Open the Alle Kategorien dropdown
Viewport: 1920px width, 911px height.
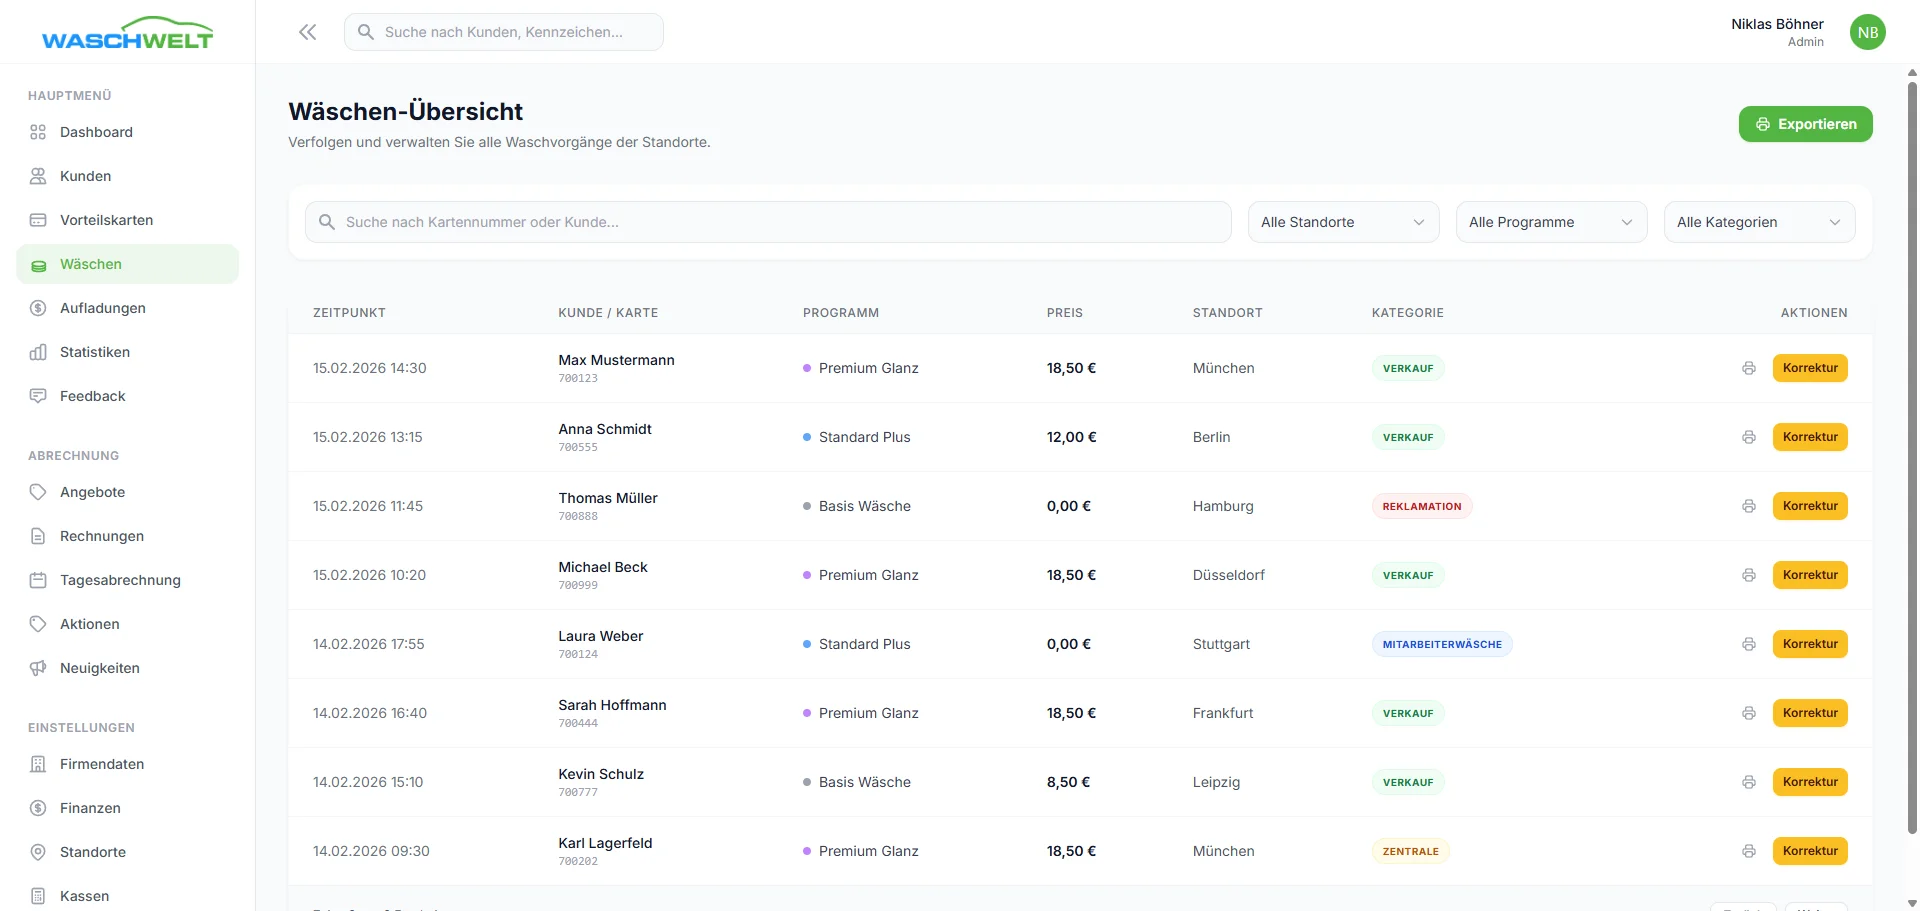pos(1759,222)
